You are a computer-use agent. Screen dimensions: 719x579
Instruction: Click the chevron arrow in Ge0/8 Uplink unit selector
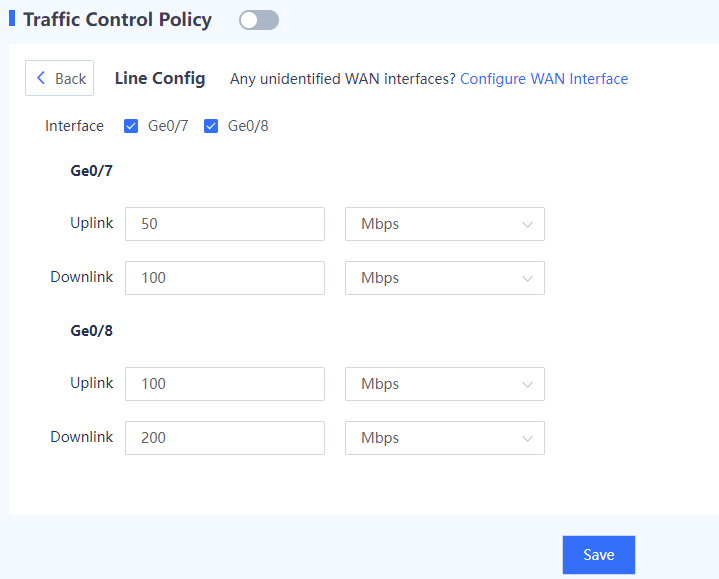point(527,385)
